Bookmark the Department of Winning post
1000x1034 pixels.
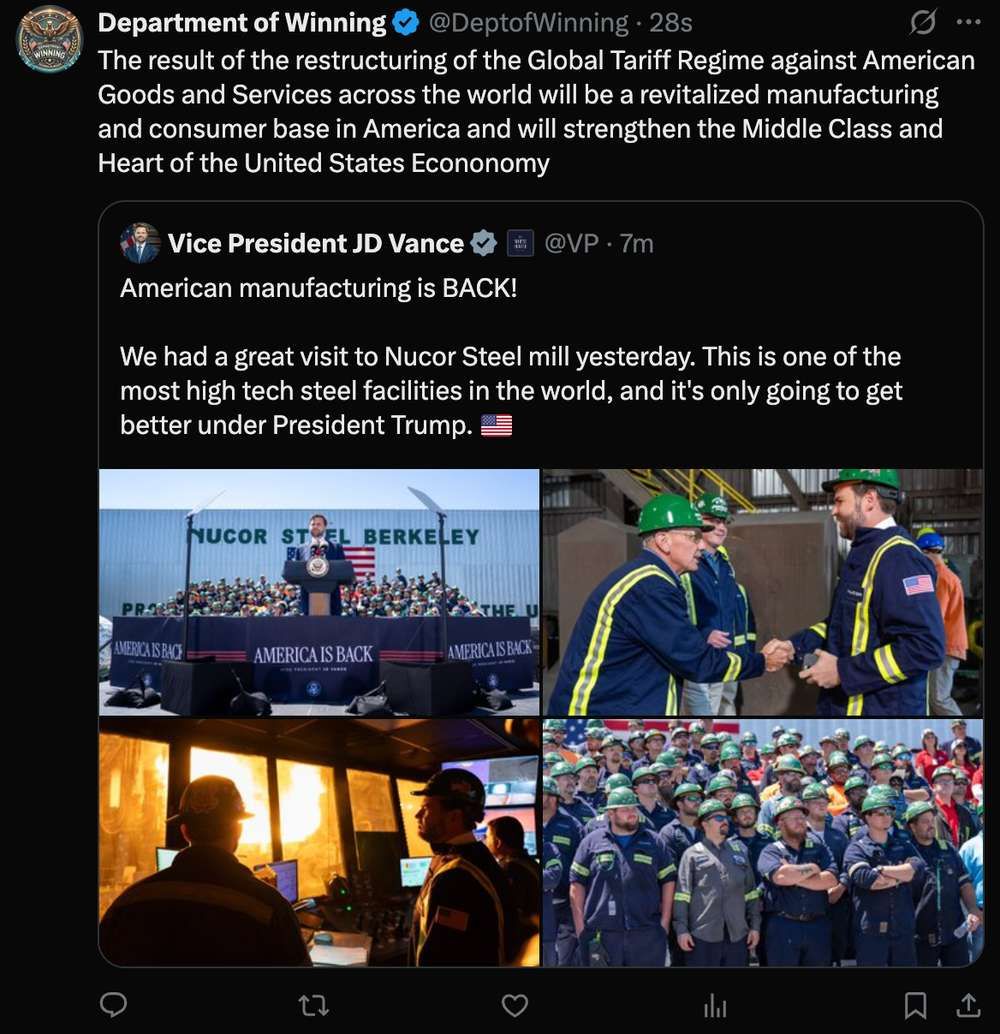(915, 1006)
